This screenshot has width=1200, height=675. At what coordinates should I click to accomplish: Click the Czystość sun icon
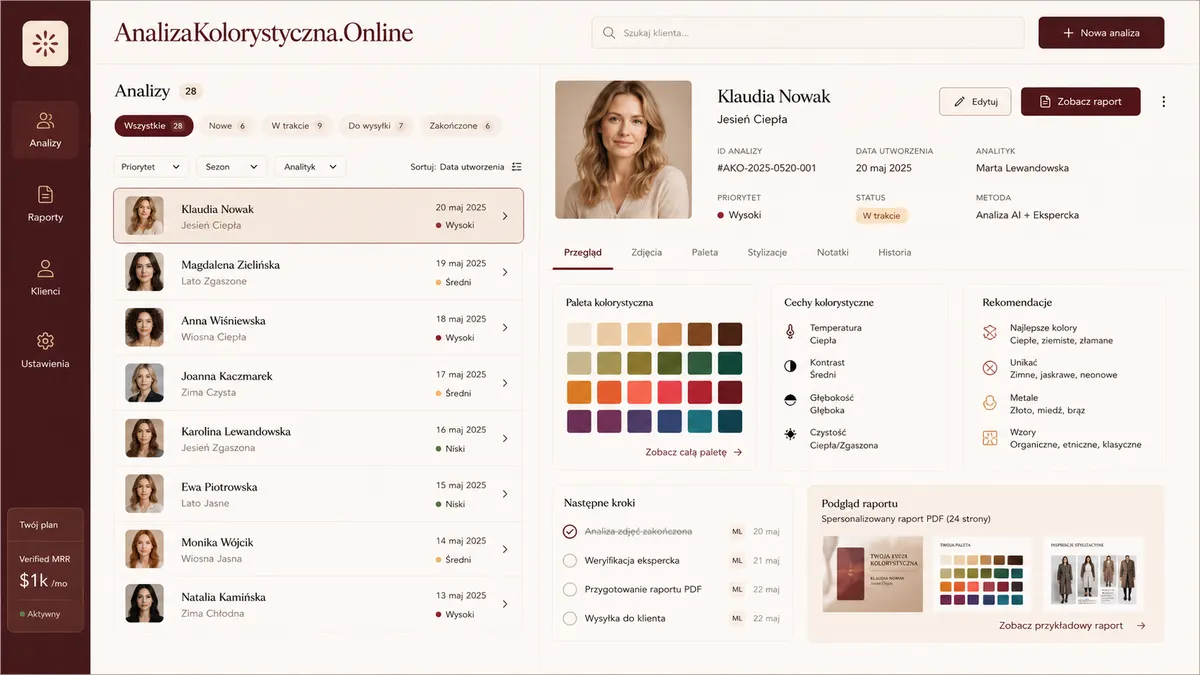790,434
